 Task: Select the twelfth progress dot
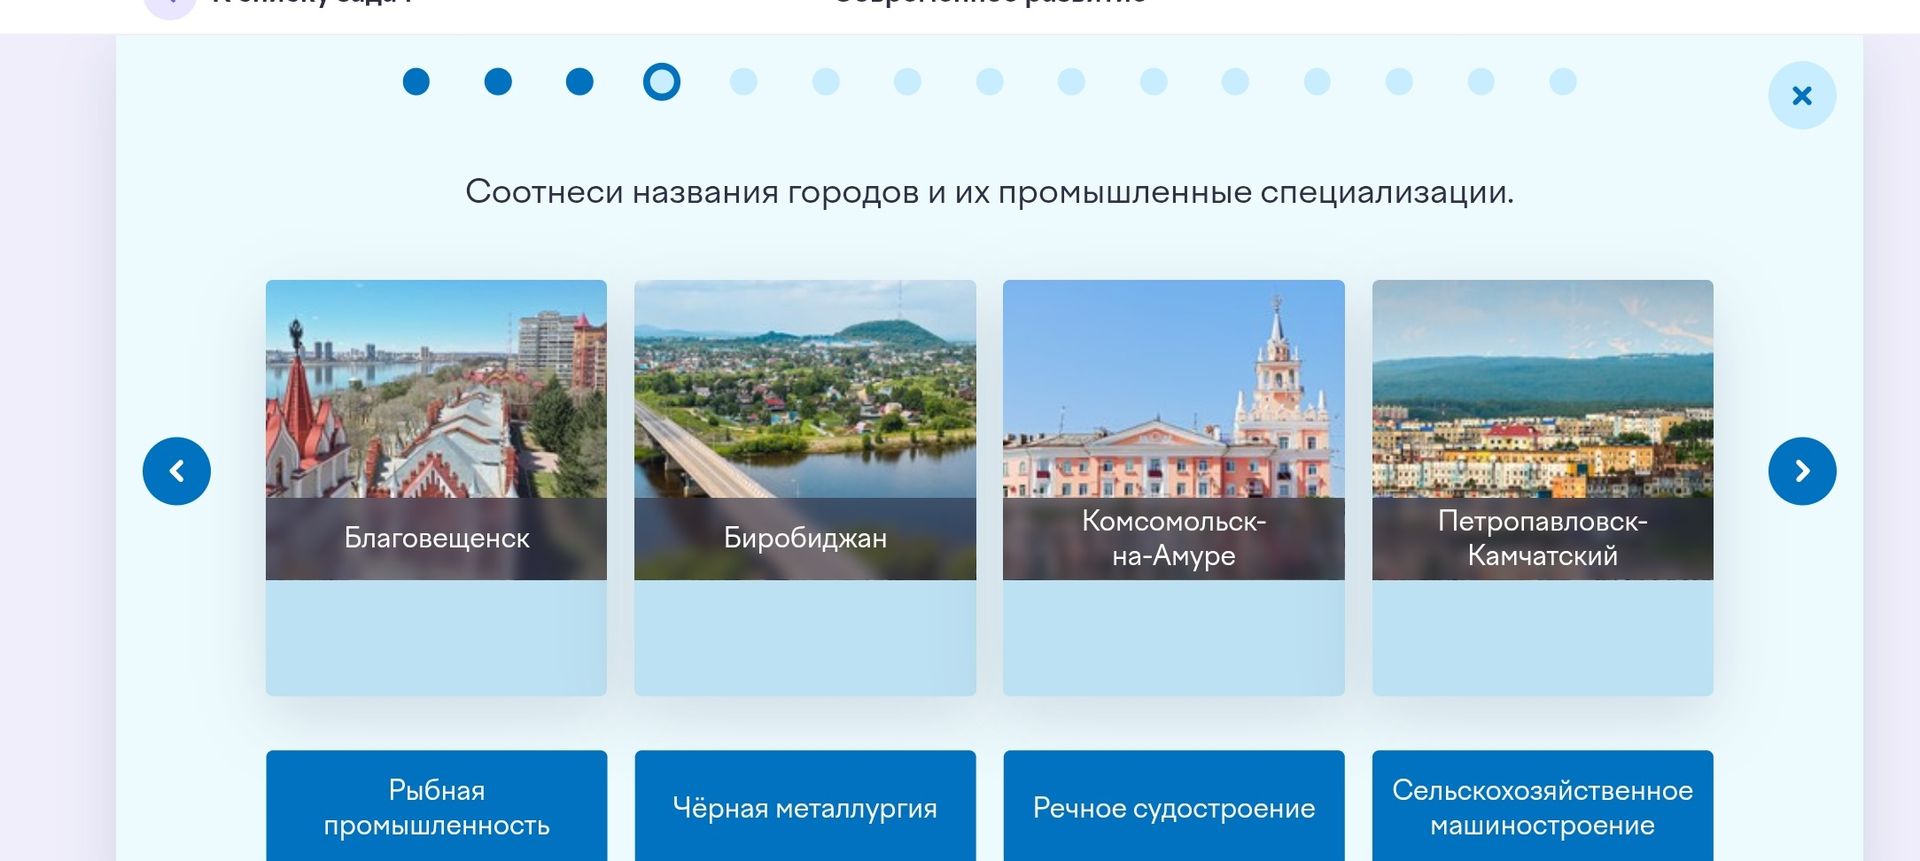point(1318,82)
